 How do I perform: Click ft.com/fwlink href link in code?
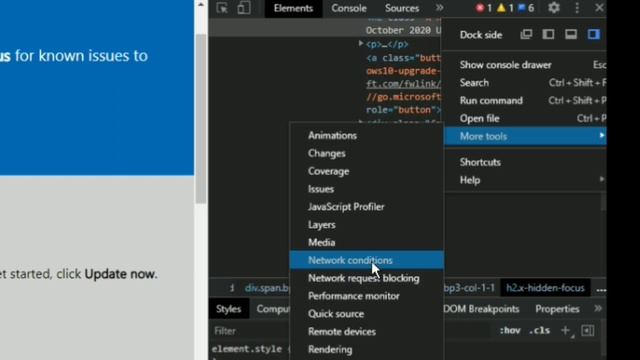click(403, 84)
